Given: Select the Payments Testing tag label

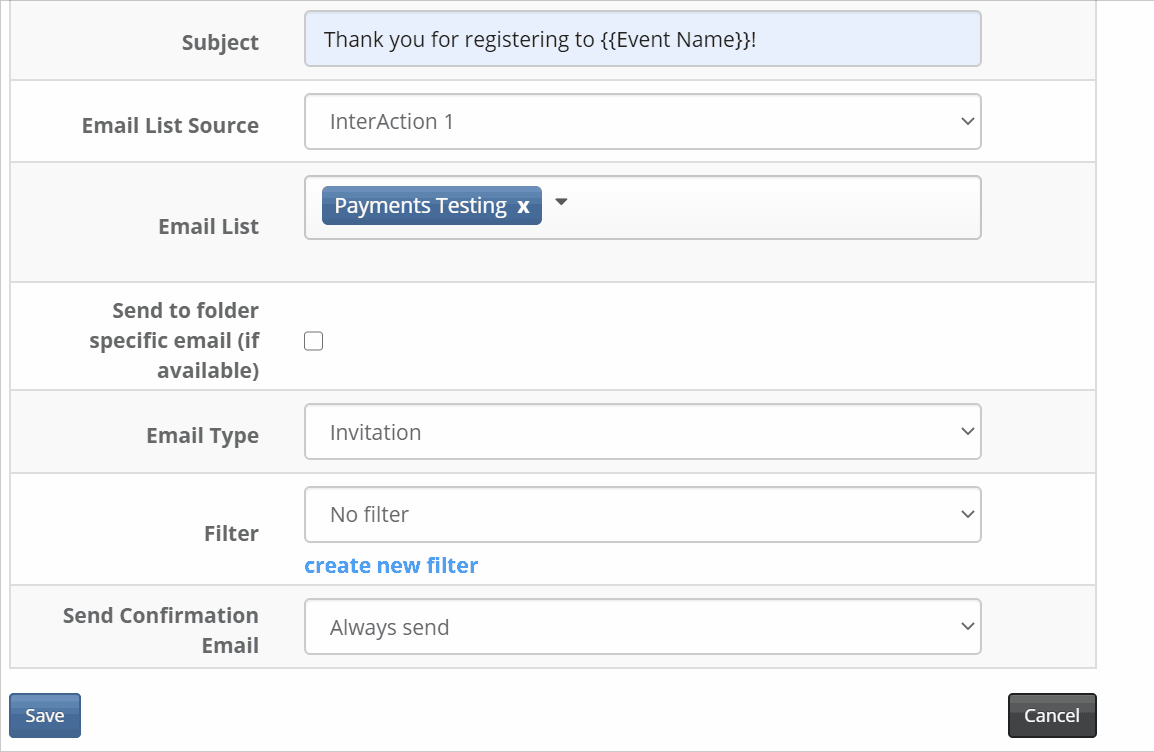Looking at the screenshot, I should coord(420,206).
